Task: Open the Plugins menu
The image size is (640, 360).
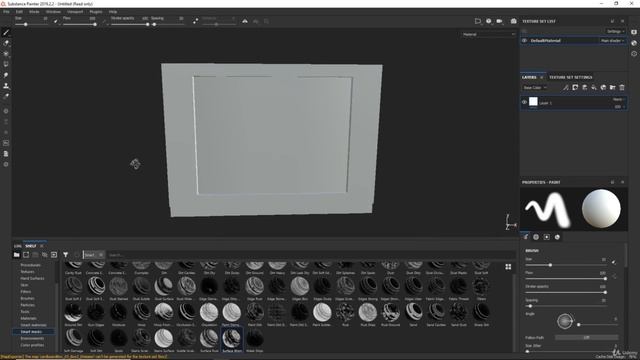Action: click(96, 12)
